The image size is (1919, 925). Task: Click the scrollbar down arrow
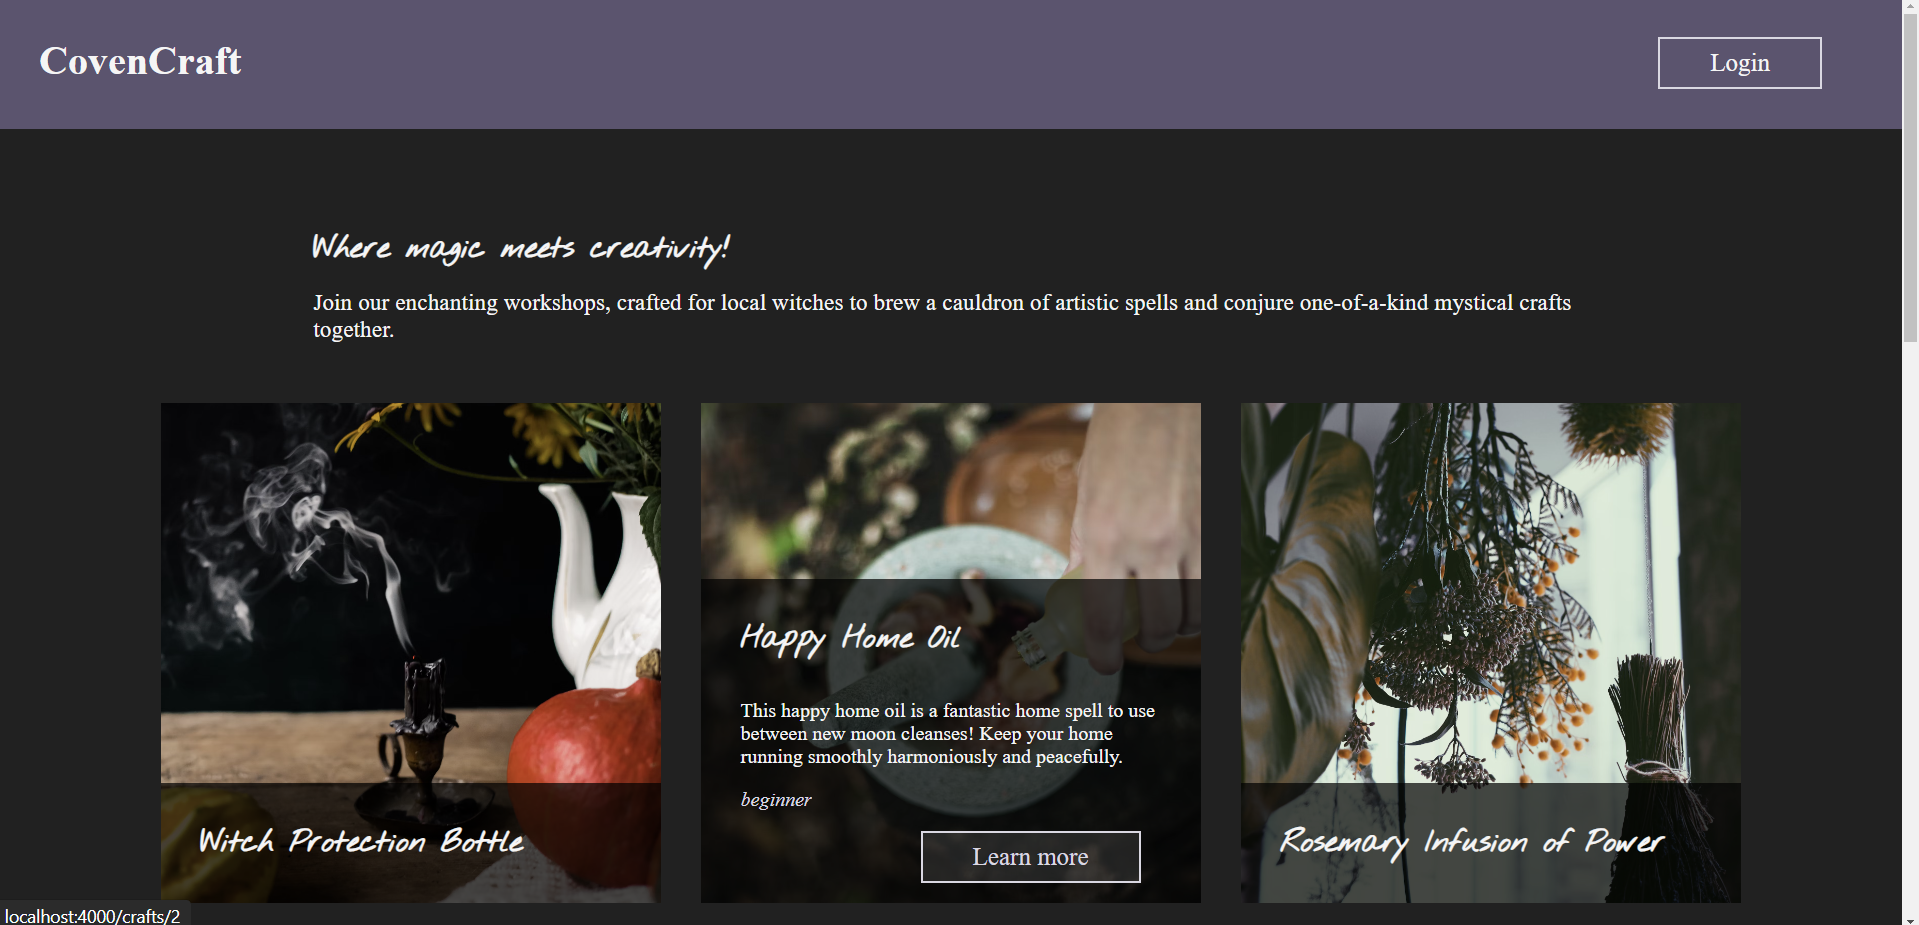[x=1910, y=918]
